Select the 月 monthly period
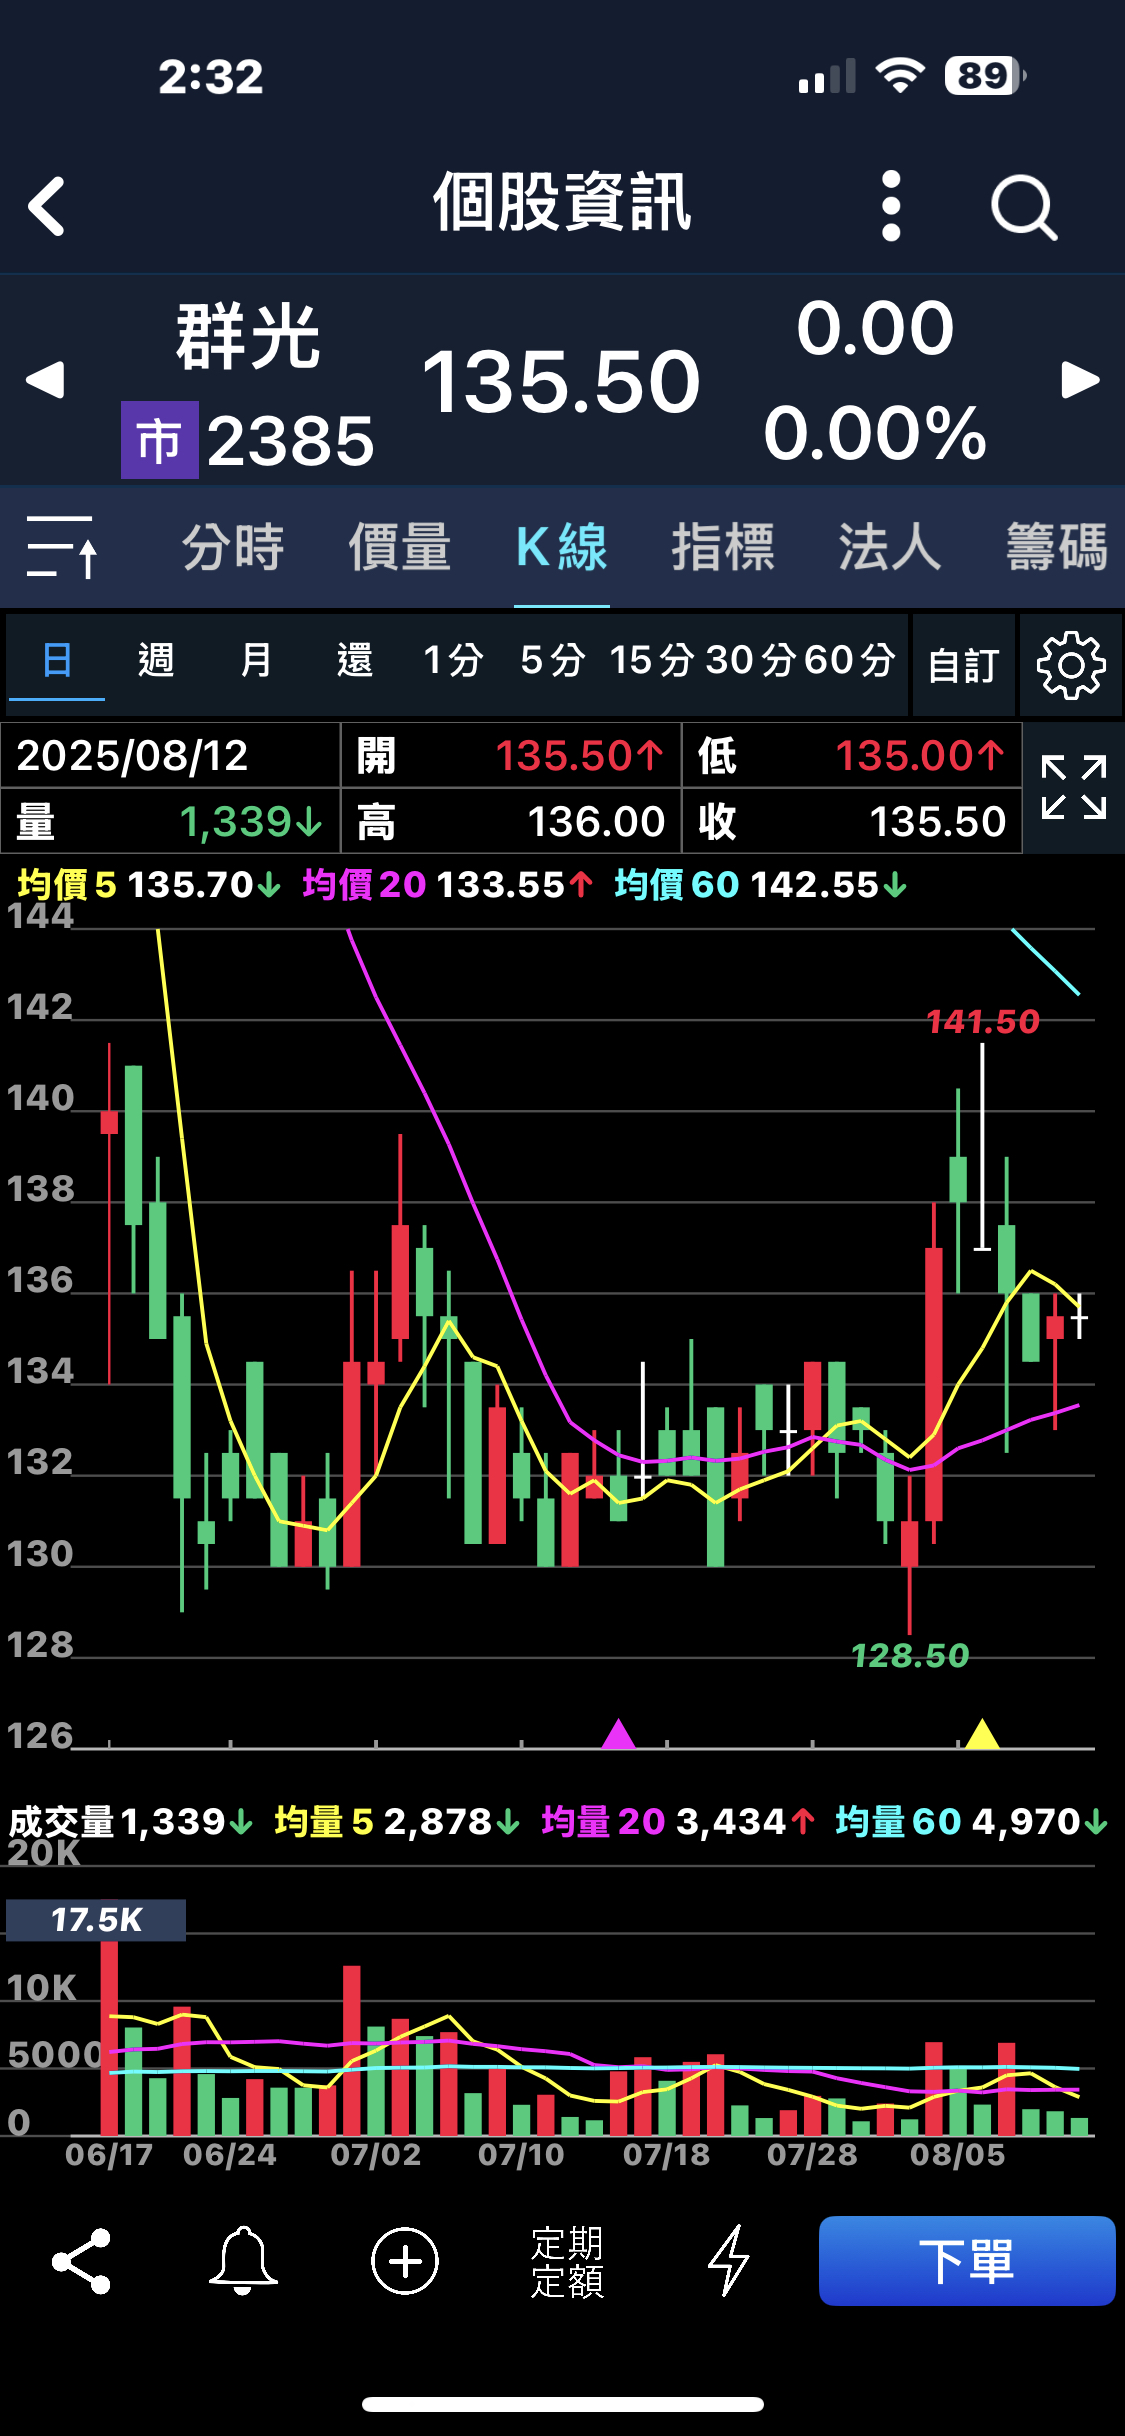Screen dimensions: 1125x2436 click(x=256, y=660)
